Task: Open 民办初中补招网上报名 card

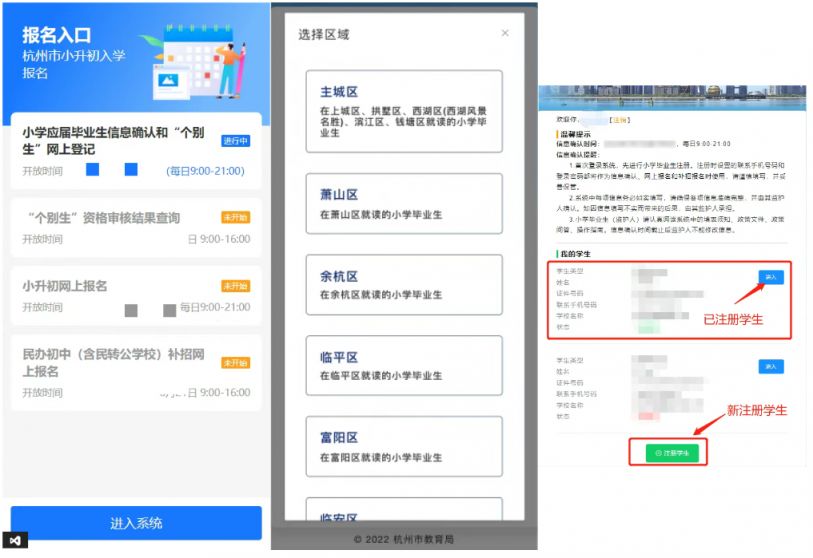Action: (x=135, y=372)
